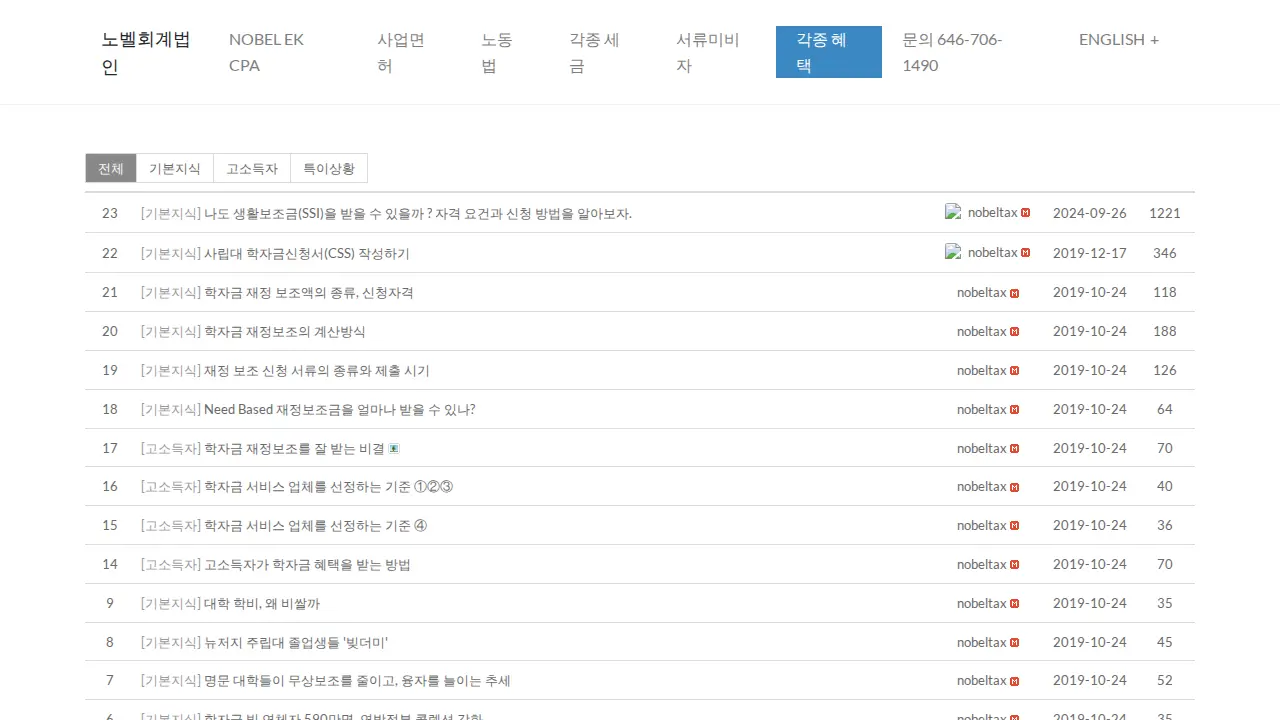Click the view count 64
The image size is (1280, 720).
tap(1165, 410)
